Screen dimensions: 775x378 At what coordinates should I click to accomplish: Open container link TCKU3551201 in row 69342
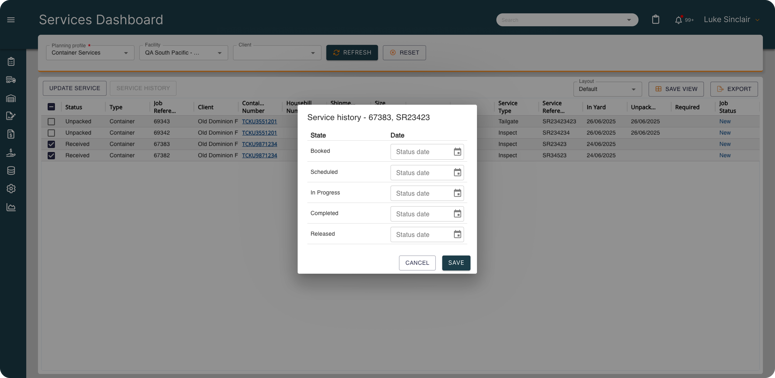pyautogui.click(x=259, y=133)
